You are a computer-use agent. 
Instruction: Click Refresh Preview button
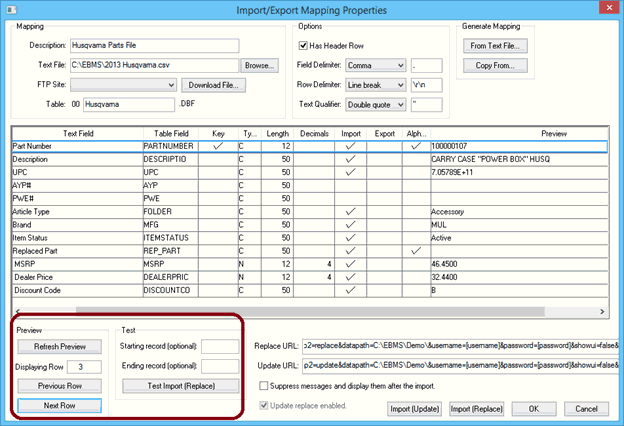click(x=60, y=346)
